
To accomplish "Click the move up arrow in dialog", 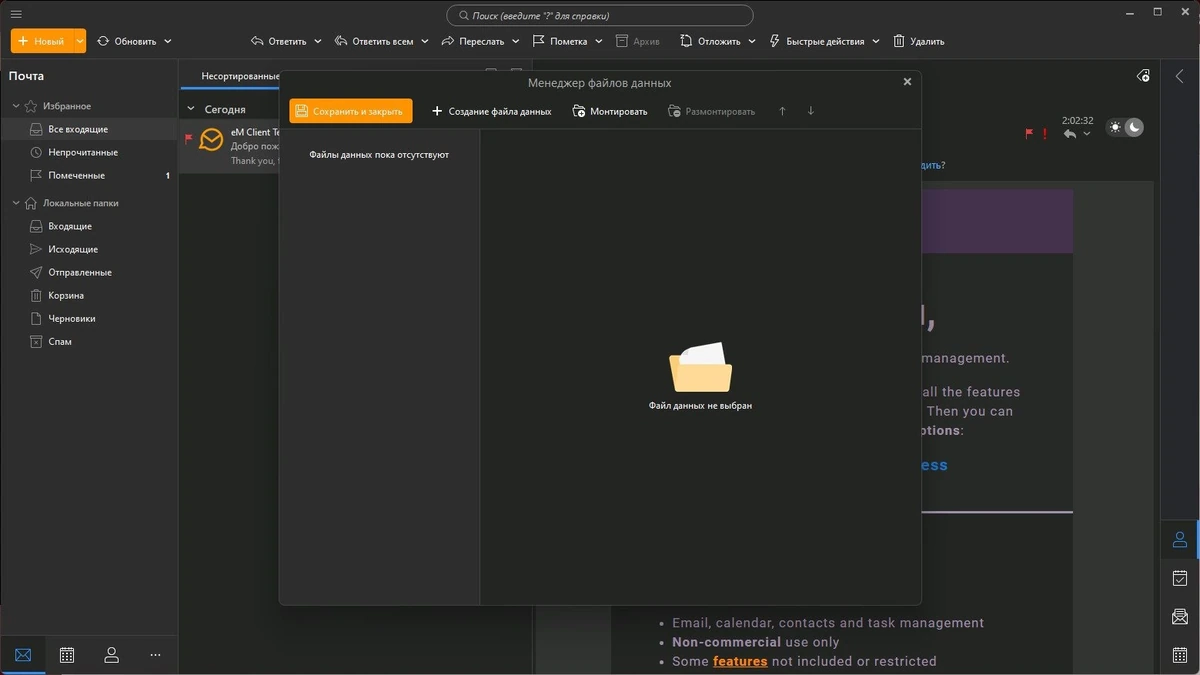I will (782, 111).
